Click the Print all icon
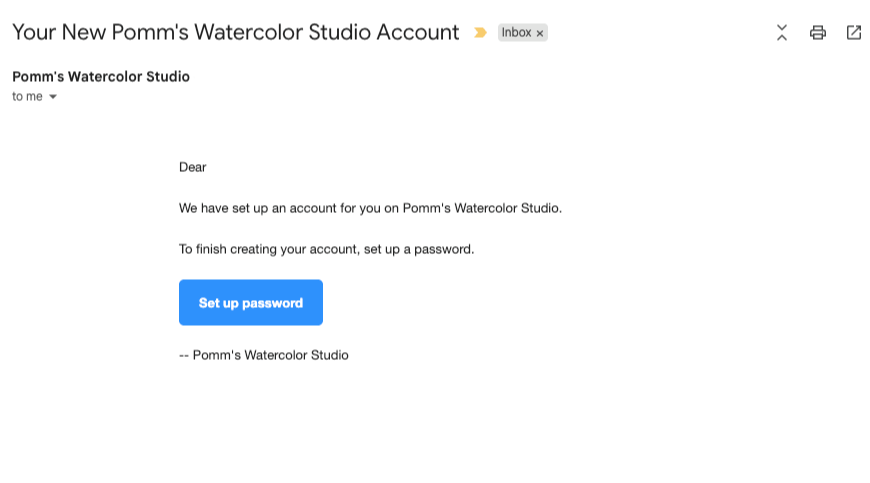The height and width of the screenshot is (483, 870). click(x=818, y=32)
